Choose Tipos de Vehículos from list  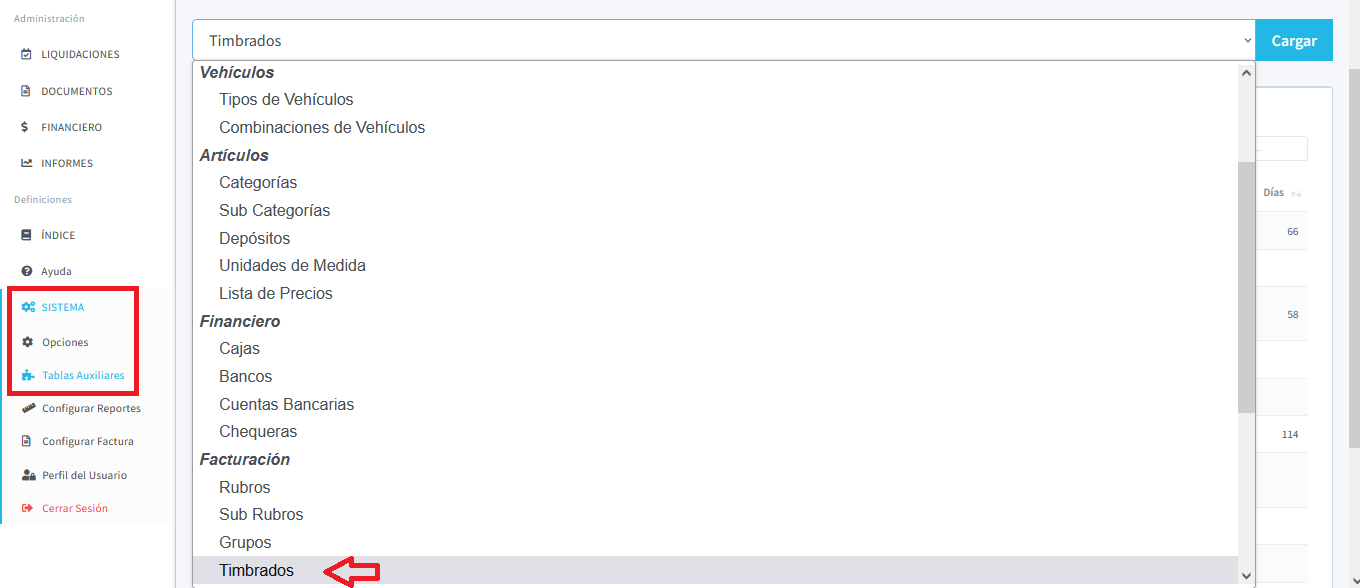coord(286,100)
